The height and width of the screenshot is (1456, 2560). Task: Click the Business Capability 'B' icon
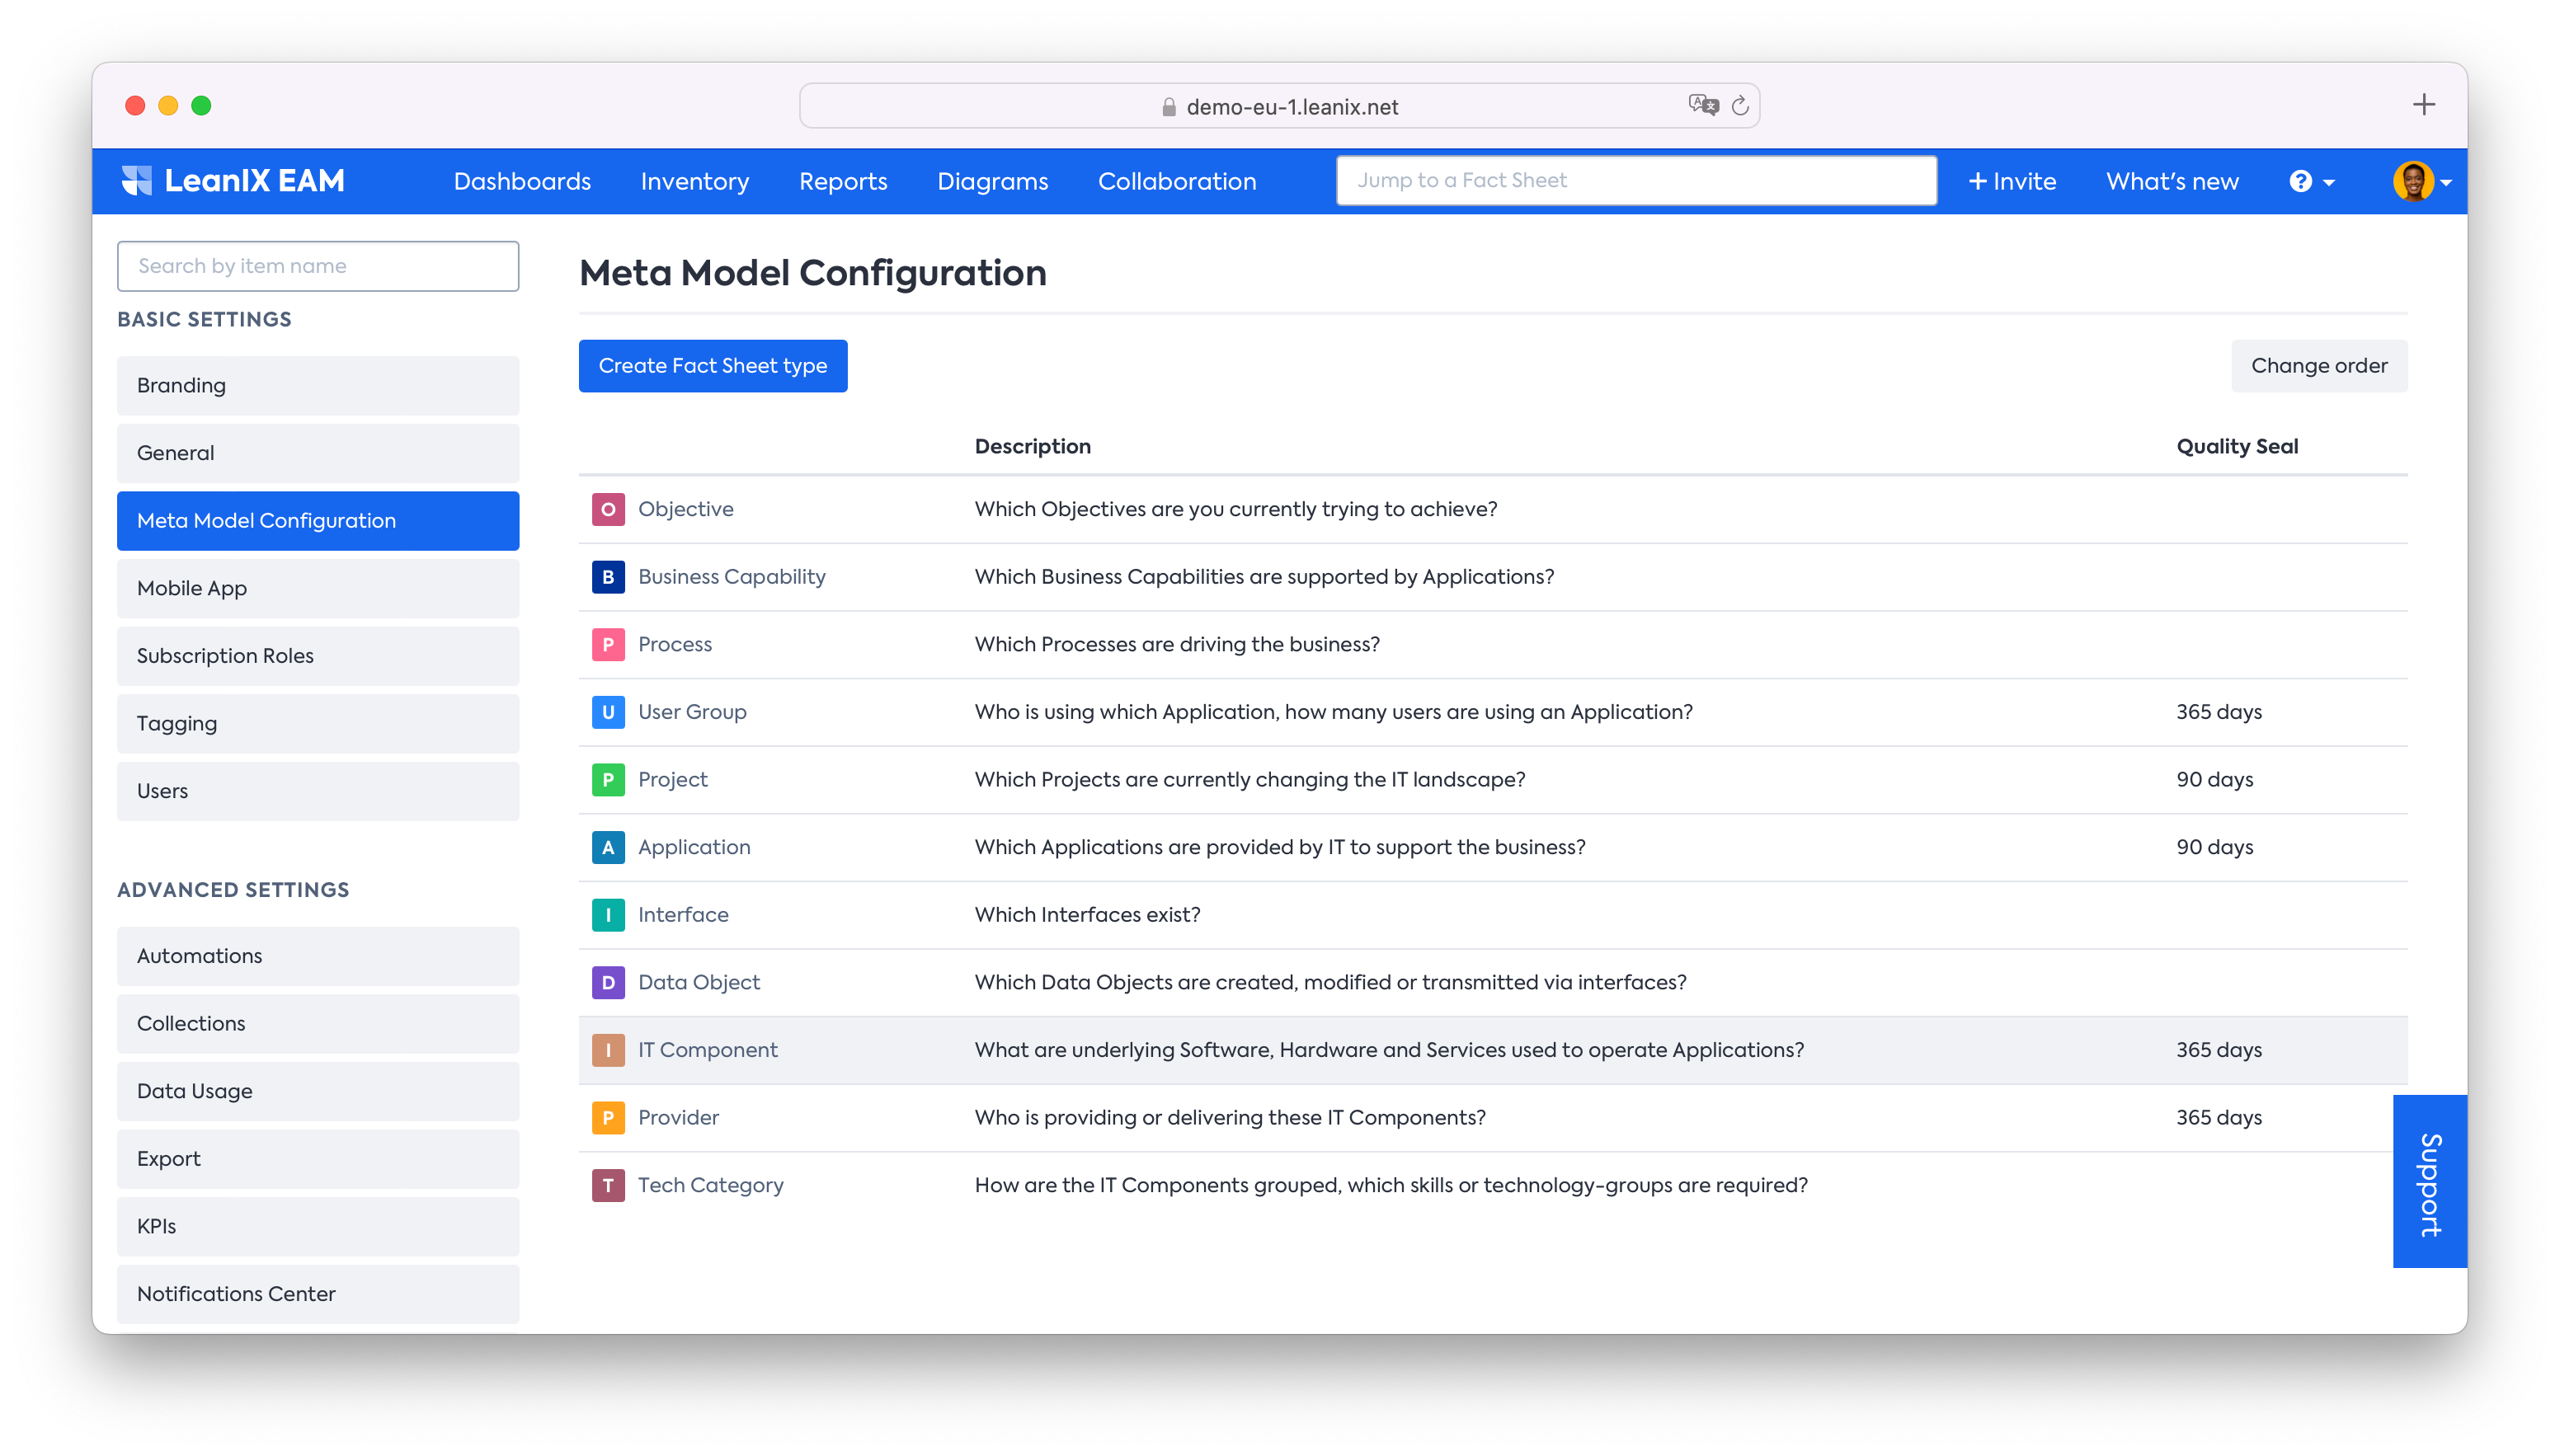608,577
